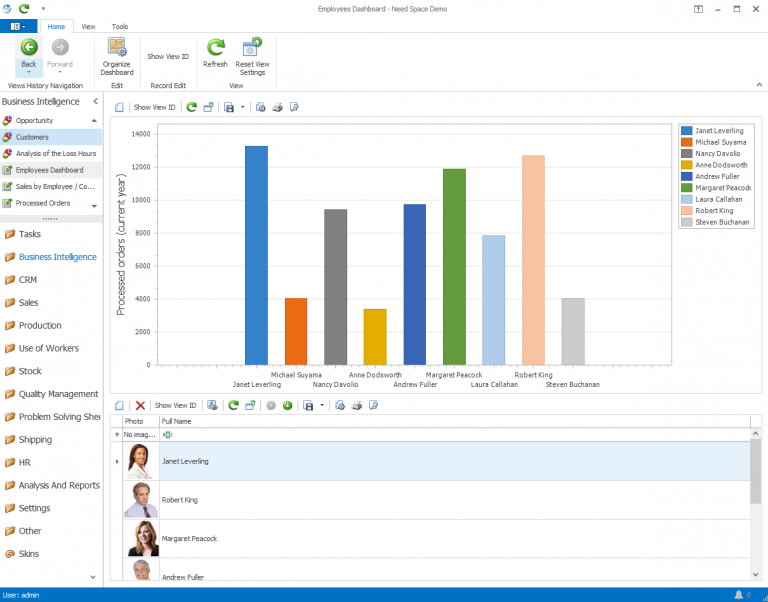
Task: Click the save disk icon in grid toolbar
Action: coord(308,405)
